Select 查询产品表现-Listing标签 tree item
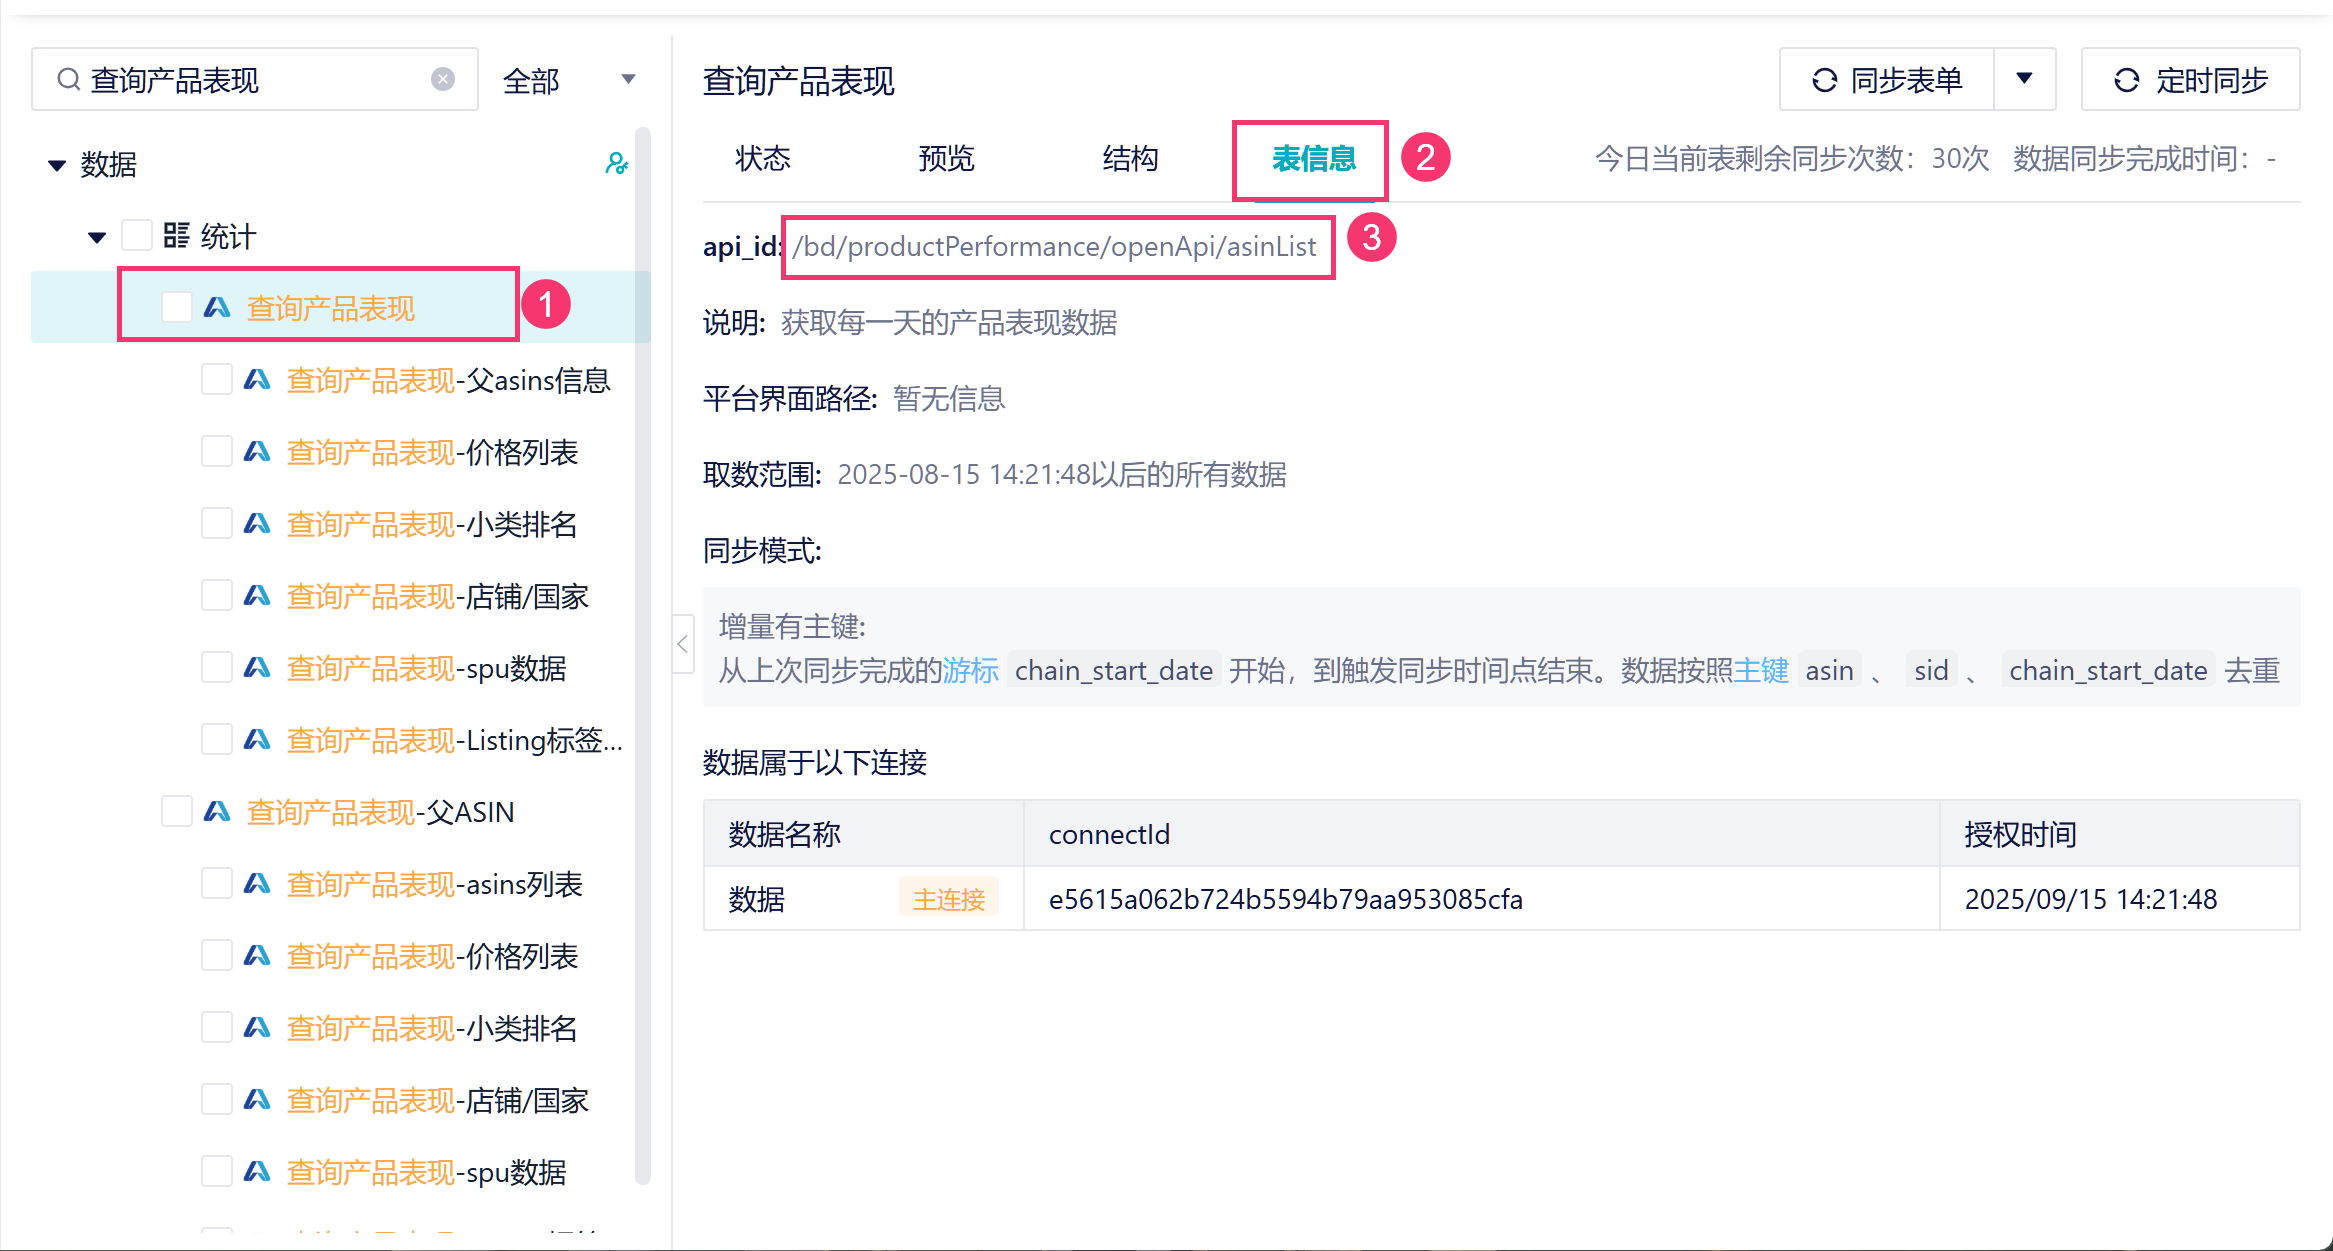The width and height of the screenshot is (2333, 1251). [x=454, y=740]
